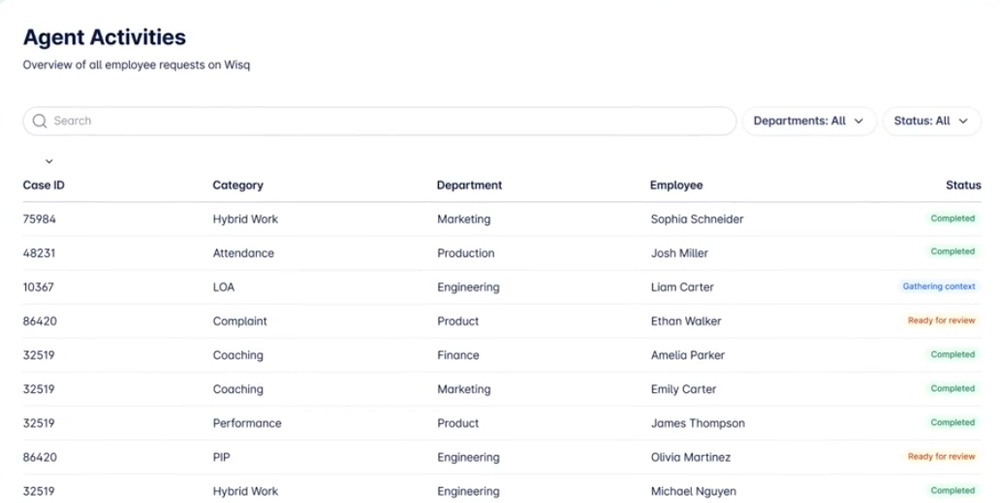Focus the Search input field

379,121
